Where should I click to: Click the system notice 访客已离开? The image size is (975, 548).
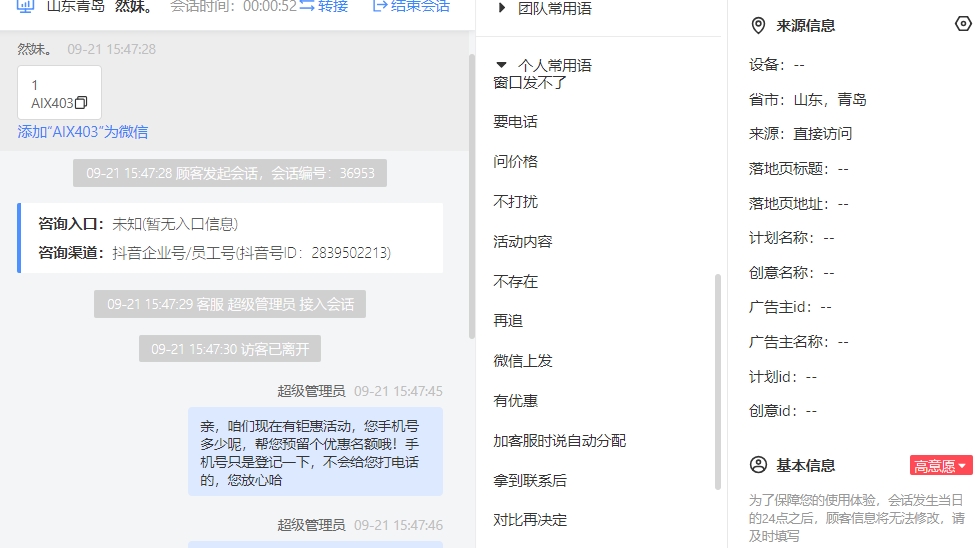229,349
